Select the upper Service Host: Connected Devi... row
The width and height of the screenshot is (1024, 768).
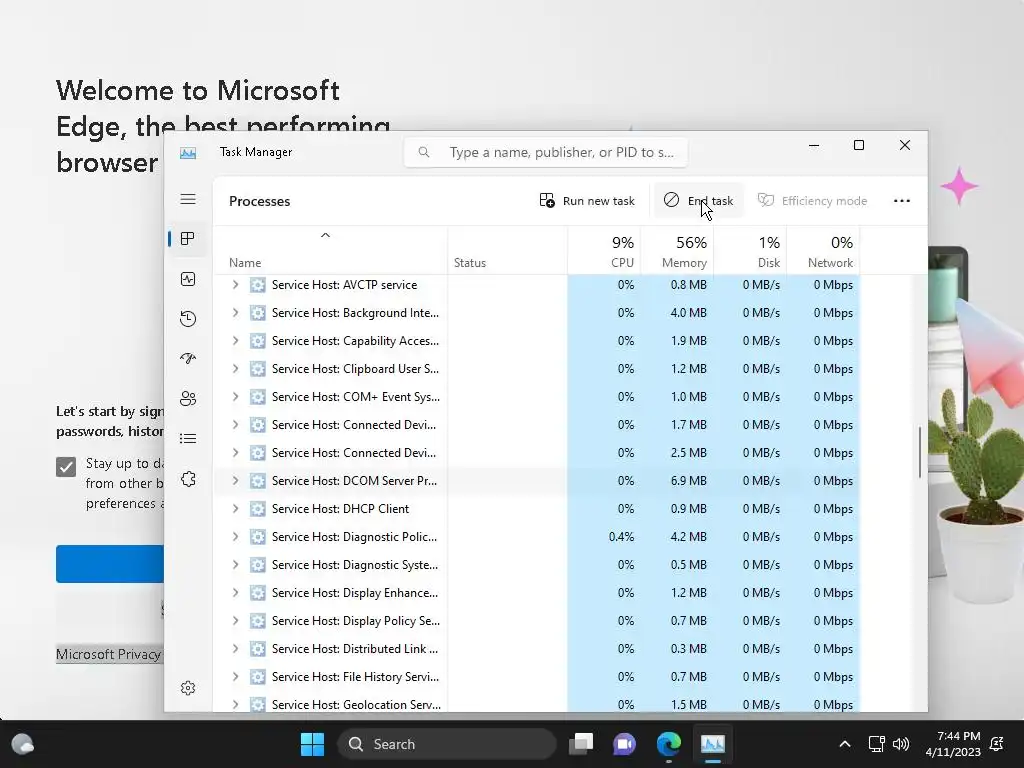(x=536, y=424)
